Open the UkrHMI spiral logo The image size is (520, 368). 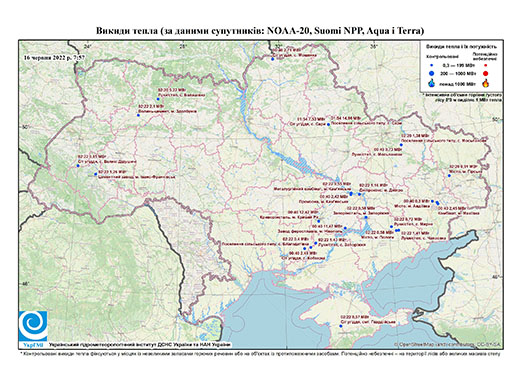33,326
